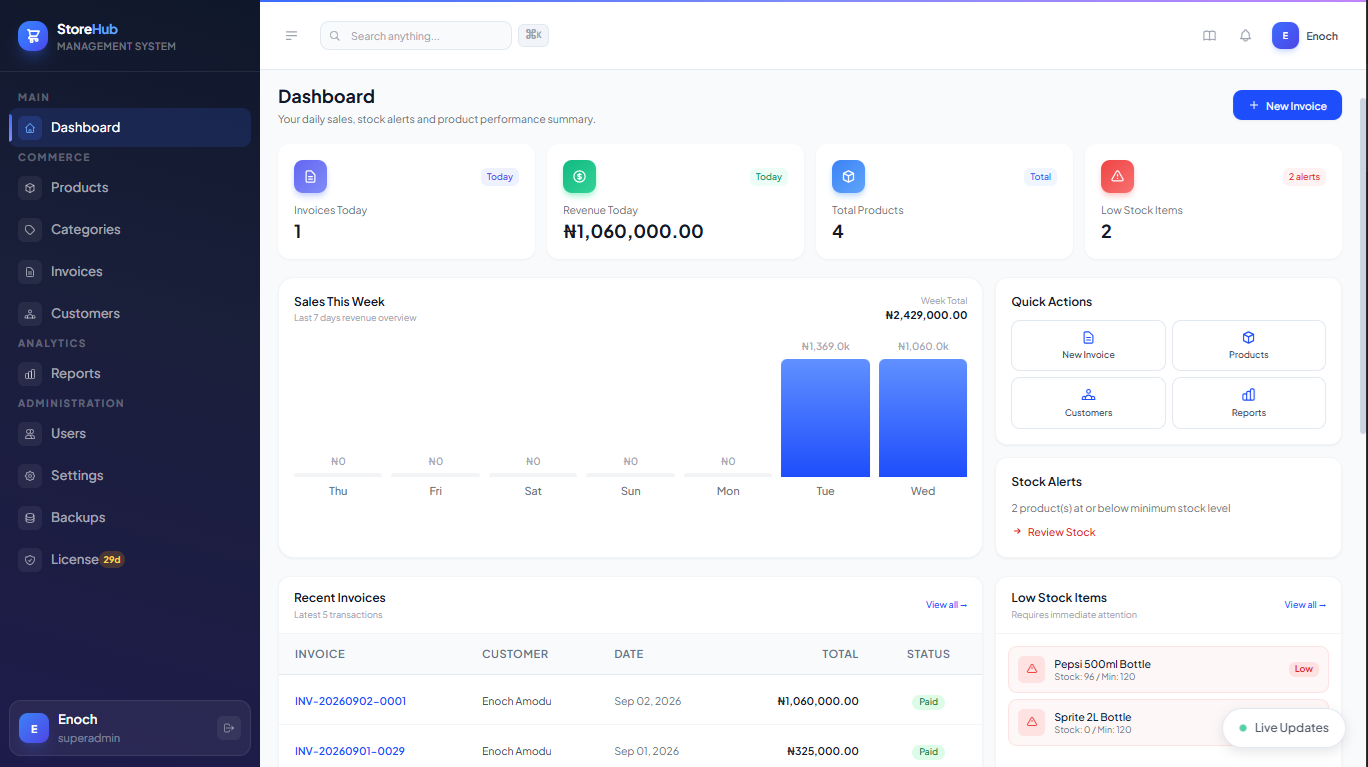Click the Low Stock Items warning icon

tap(1117, 176)
